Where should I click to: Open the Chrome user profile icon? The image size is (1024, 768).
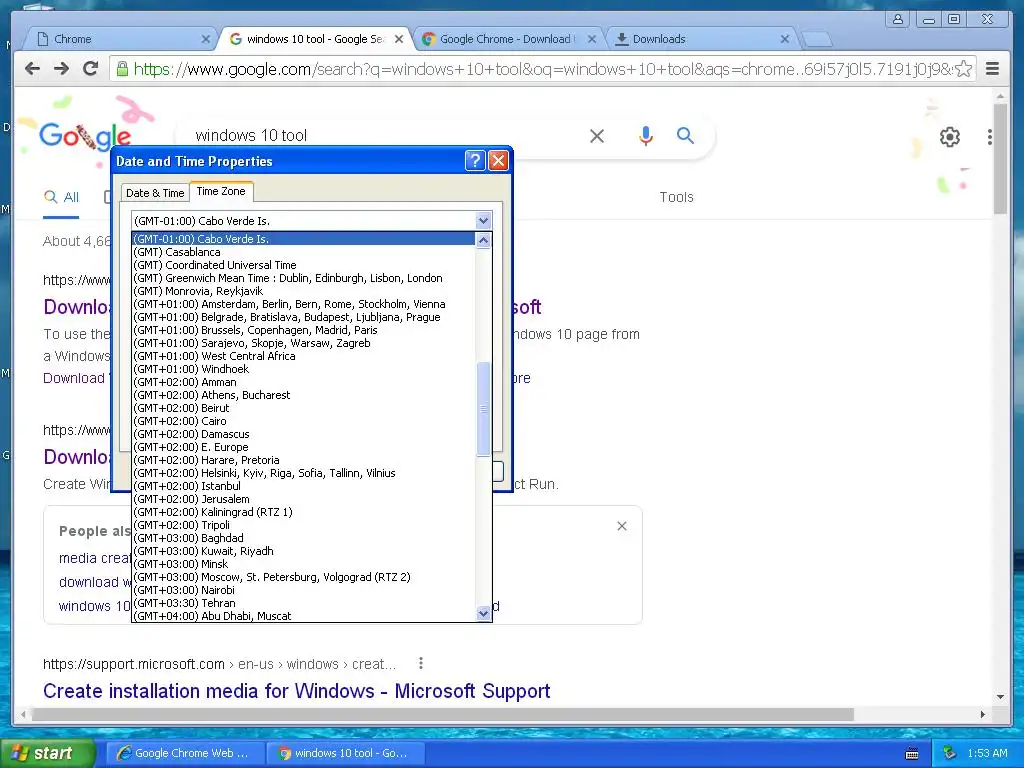tap(898, 20)
